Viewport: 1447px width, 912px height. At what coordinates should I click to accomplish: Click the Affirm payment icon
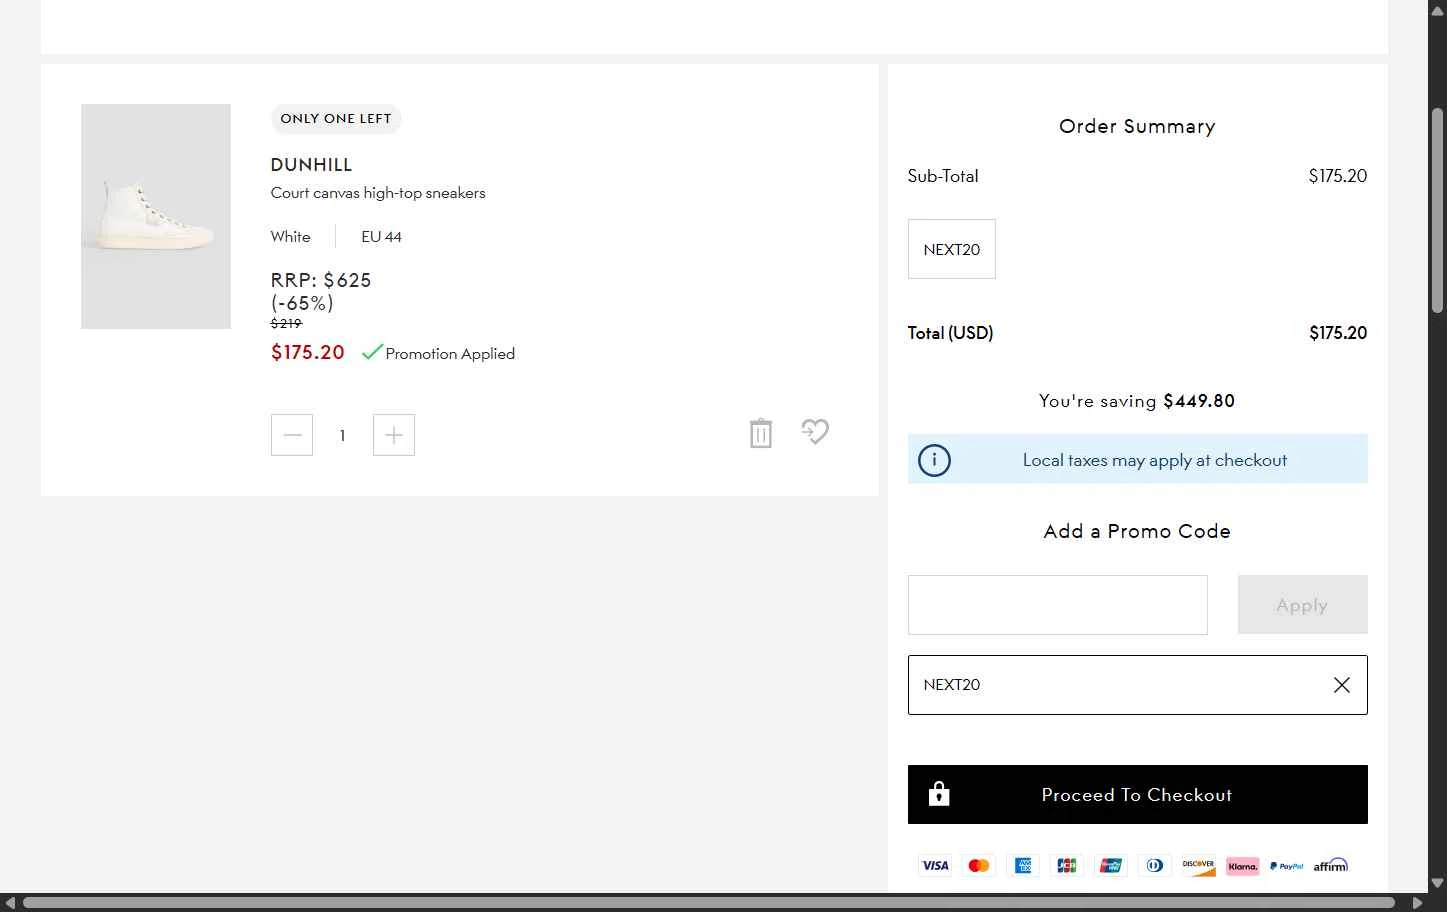(1330, 866)
